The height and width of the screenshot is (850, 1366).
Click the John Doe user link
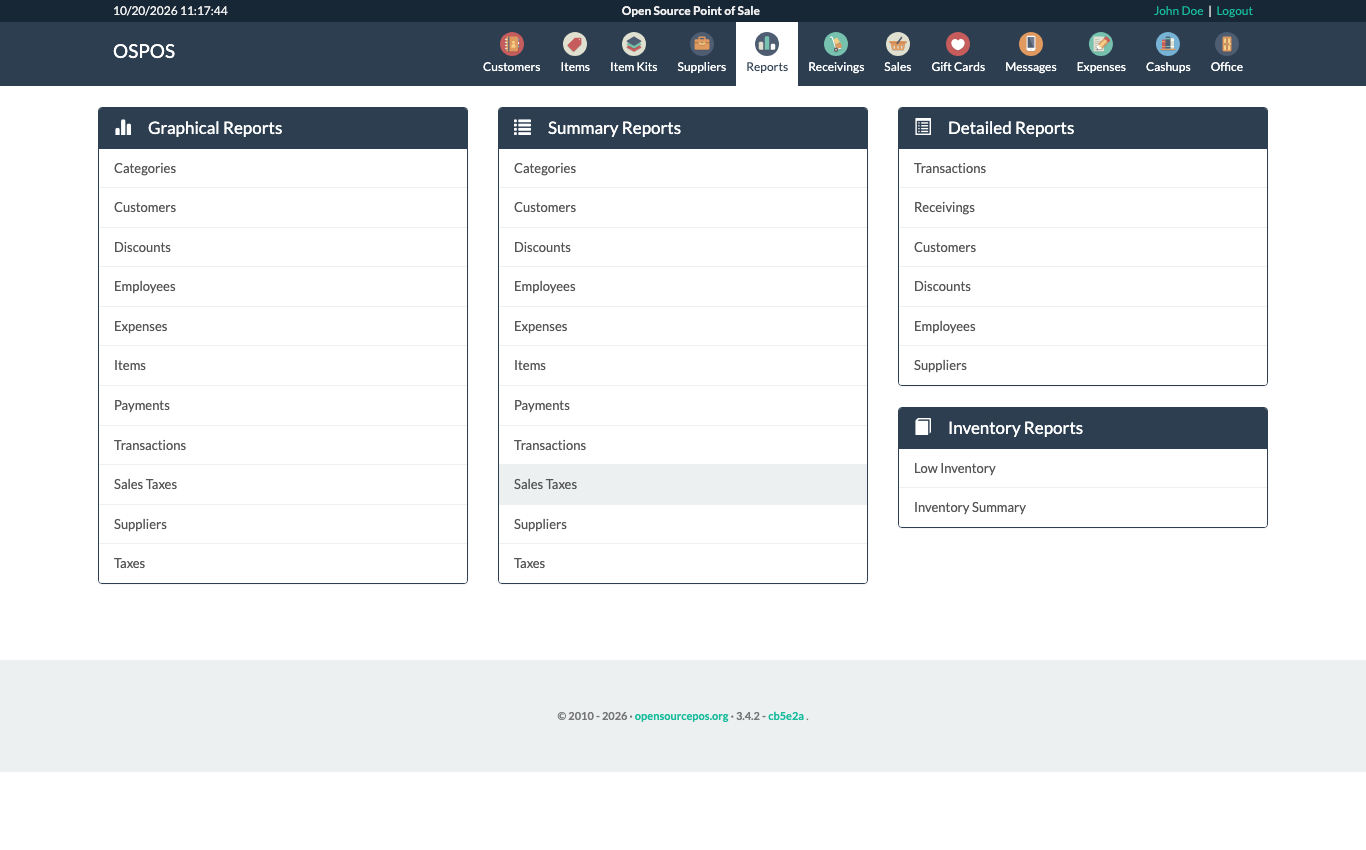coord(1178,11)
